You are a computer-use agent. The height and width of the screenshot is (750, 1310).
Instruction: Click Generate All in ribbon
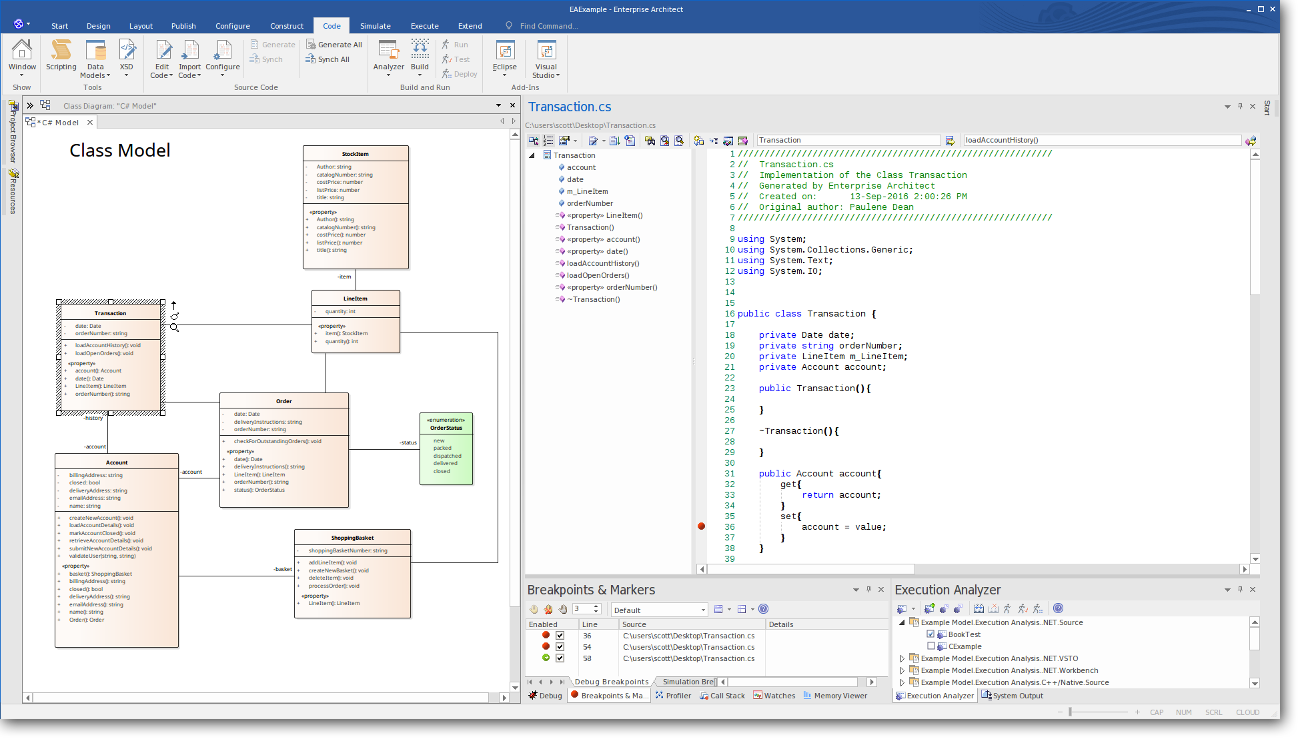(x=335, y=44)
